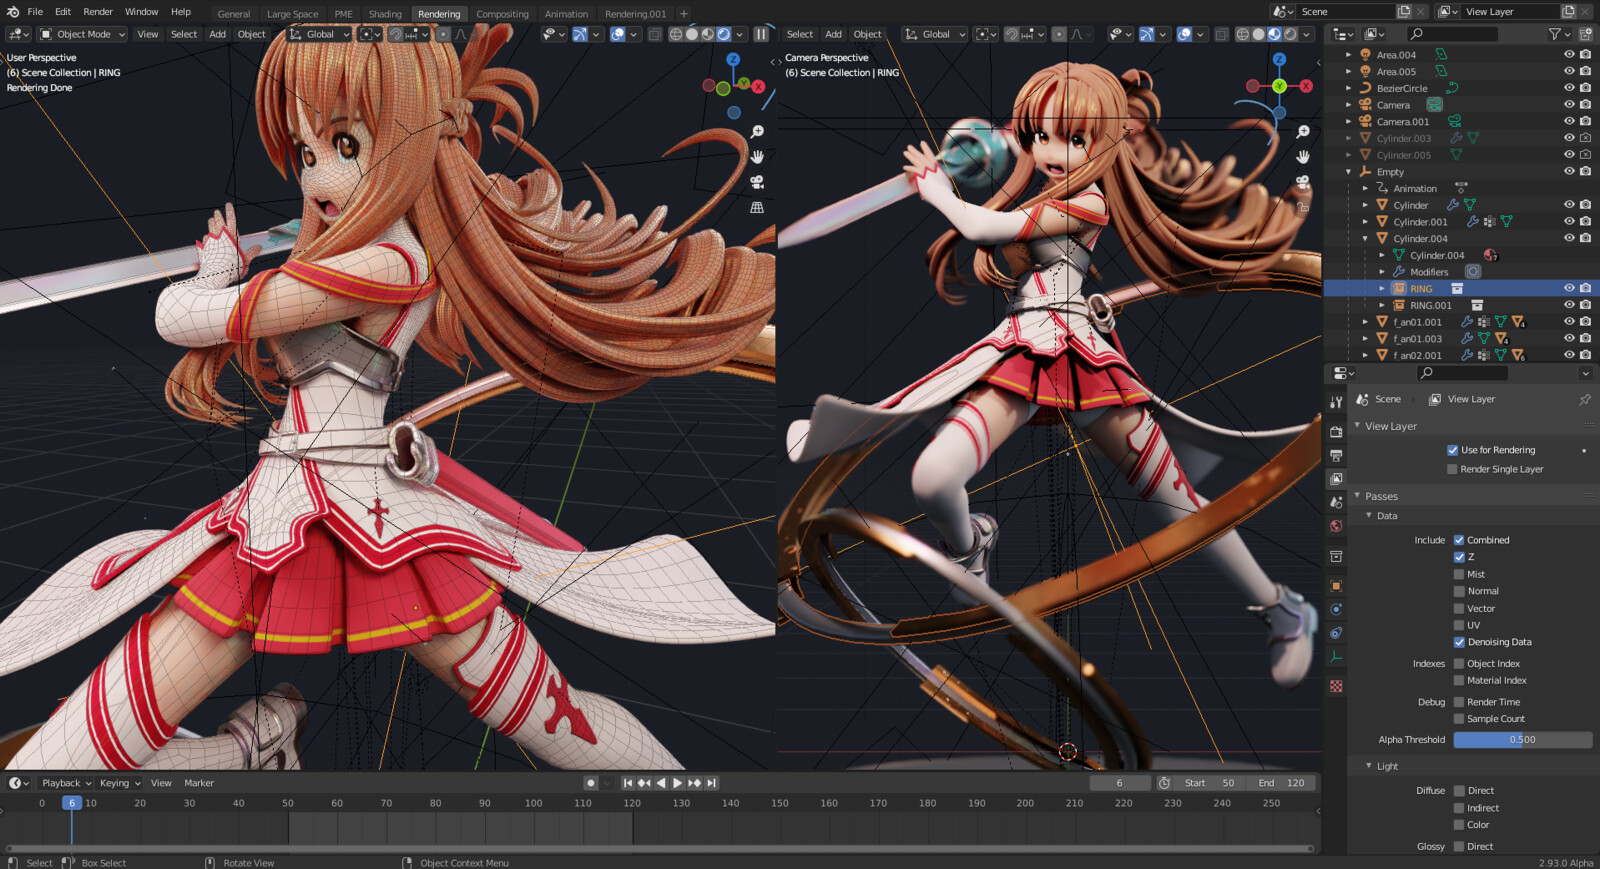1600x869 pixels.
Task: Toggle proportional editing icon in camera viewport
Action: 1059,34
